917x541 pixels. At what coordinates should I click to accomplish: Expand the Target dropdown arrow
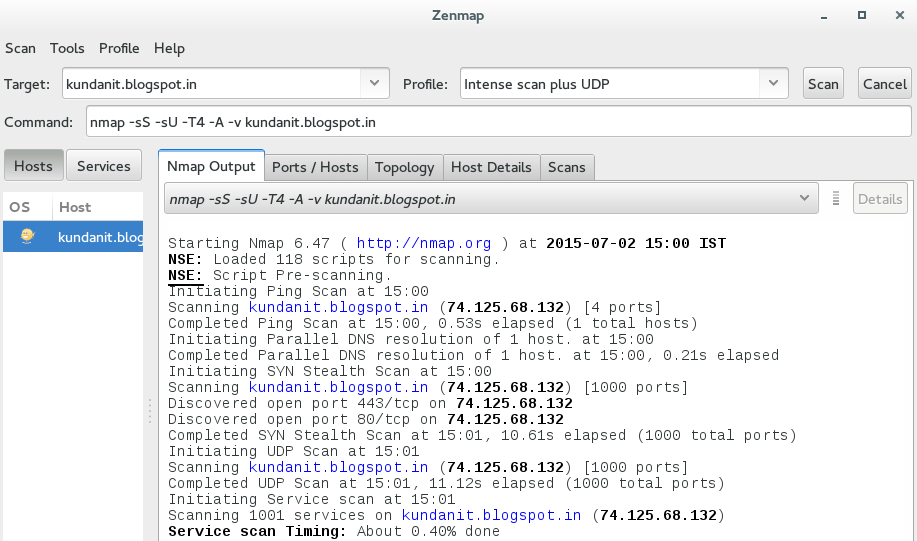click(375, 84)
